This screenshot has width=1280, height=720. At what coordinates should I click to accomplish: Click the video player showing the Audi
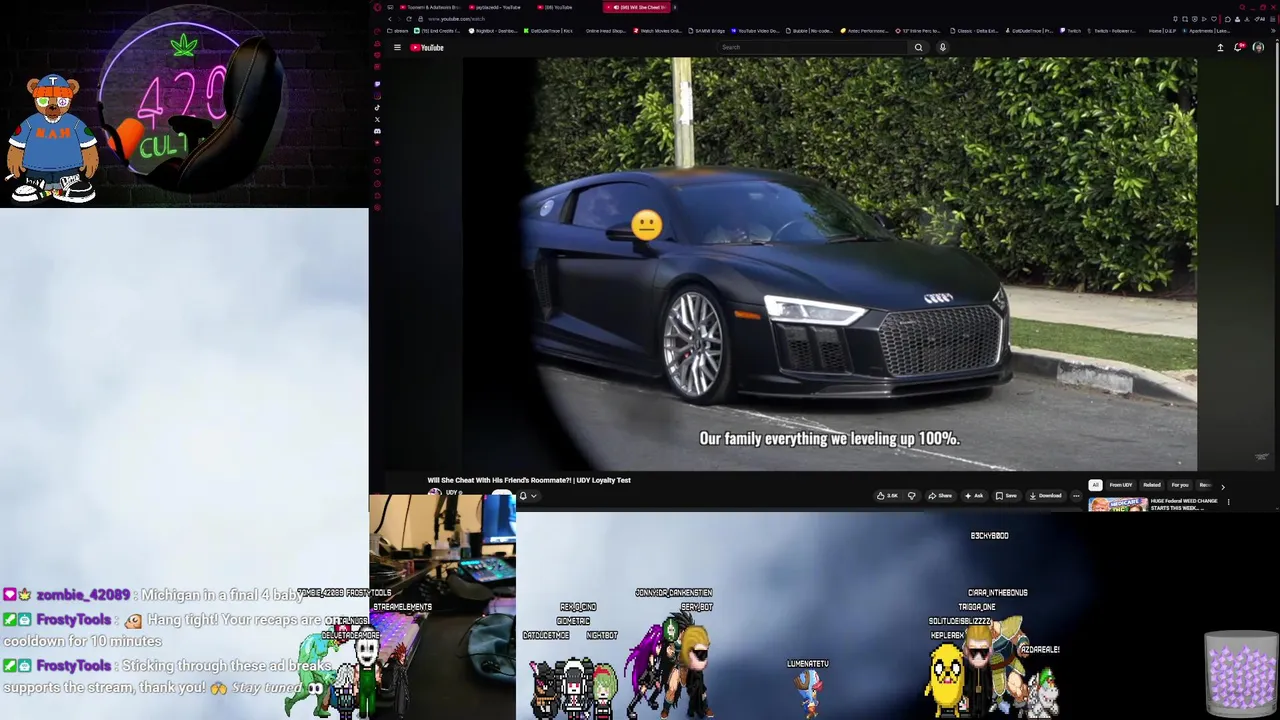(830, 263)
